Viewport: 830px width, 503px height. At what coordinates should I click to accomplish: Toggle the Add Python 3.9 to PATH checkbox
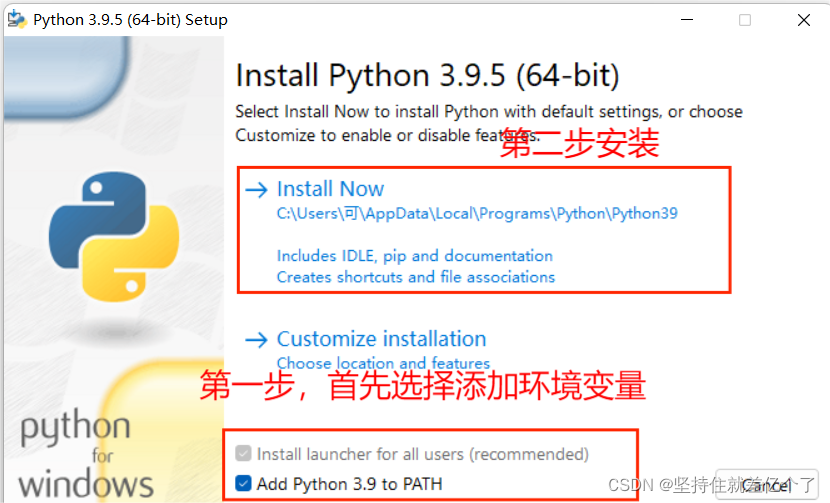click(x=243, y=483)
